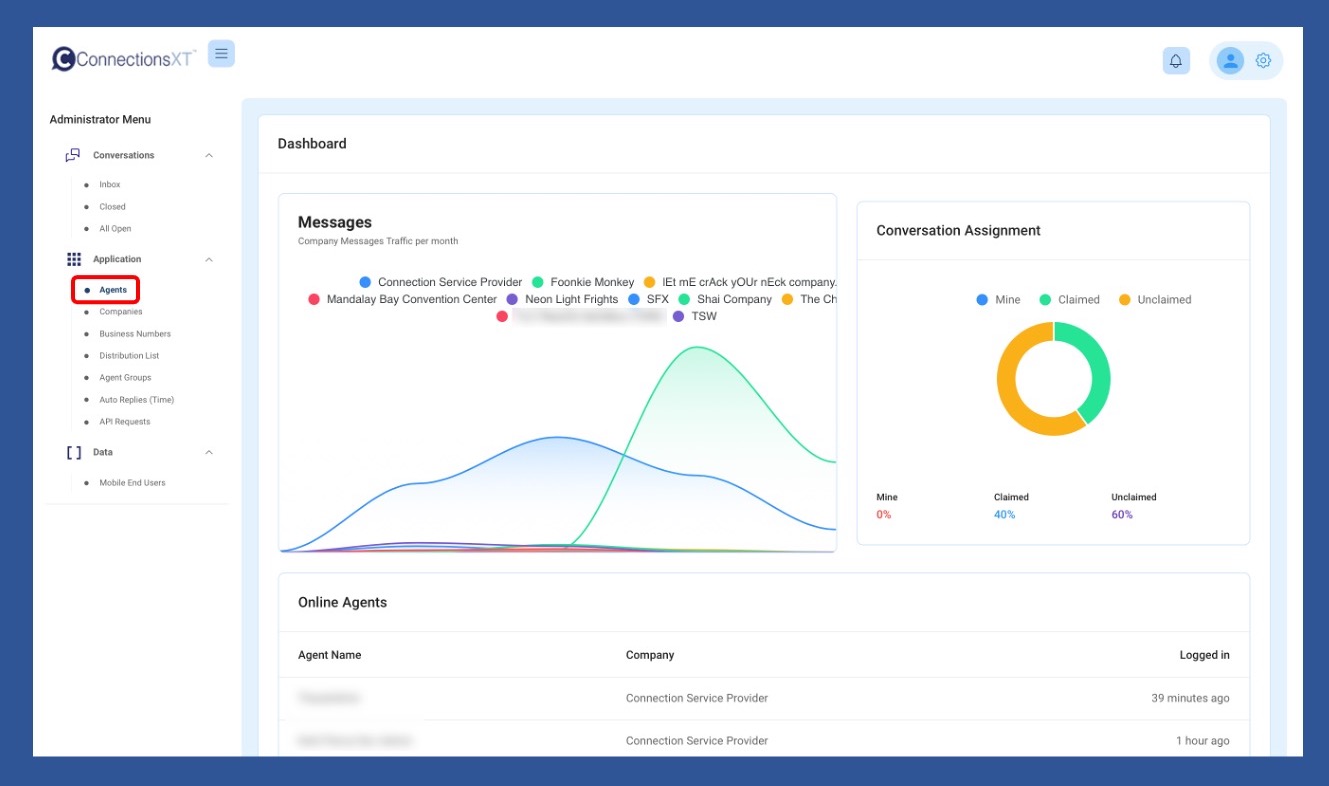1329x786 pixels.
Task: Open the settings gear icon
Action: [x=1263, y=61]
